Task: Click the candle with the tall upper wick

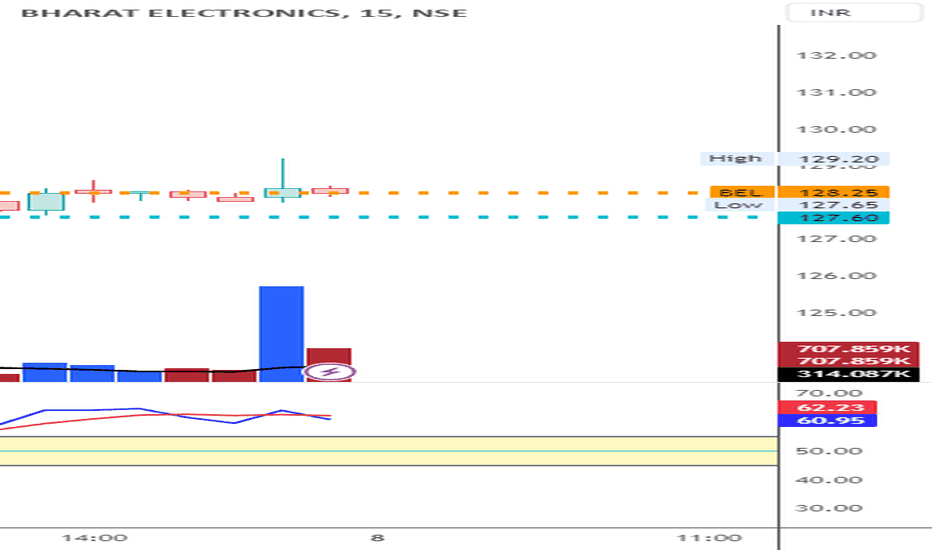Action: pos(282,181)
